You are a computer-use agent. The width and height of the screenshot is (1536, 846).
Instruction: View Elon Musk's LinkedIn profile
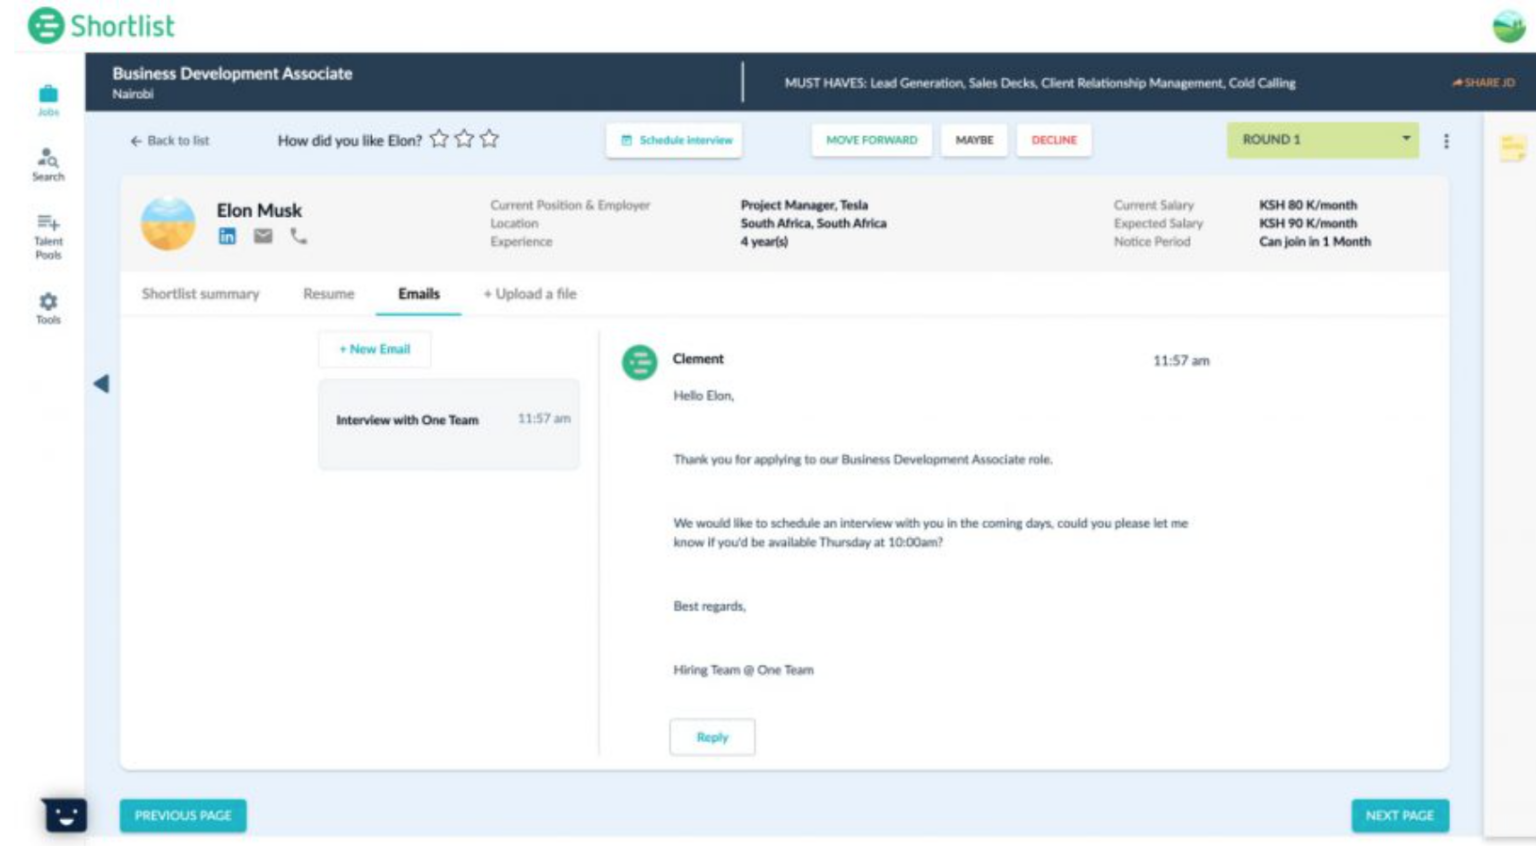coord(226,237)
